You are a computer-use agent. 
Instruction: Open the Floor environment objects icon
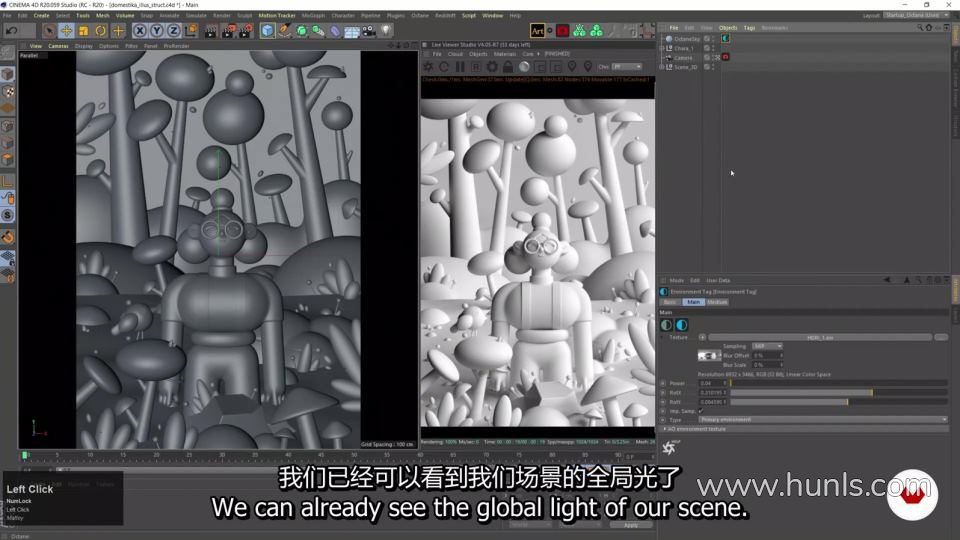pyautogui.click(x=352, y=30)
